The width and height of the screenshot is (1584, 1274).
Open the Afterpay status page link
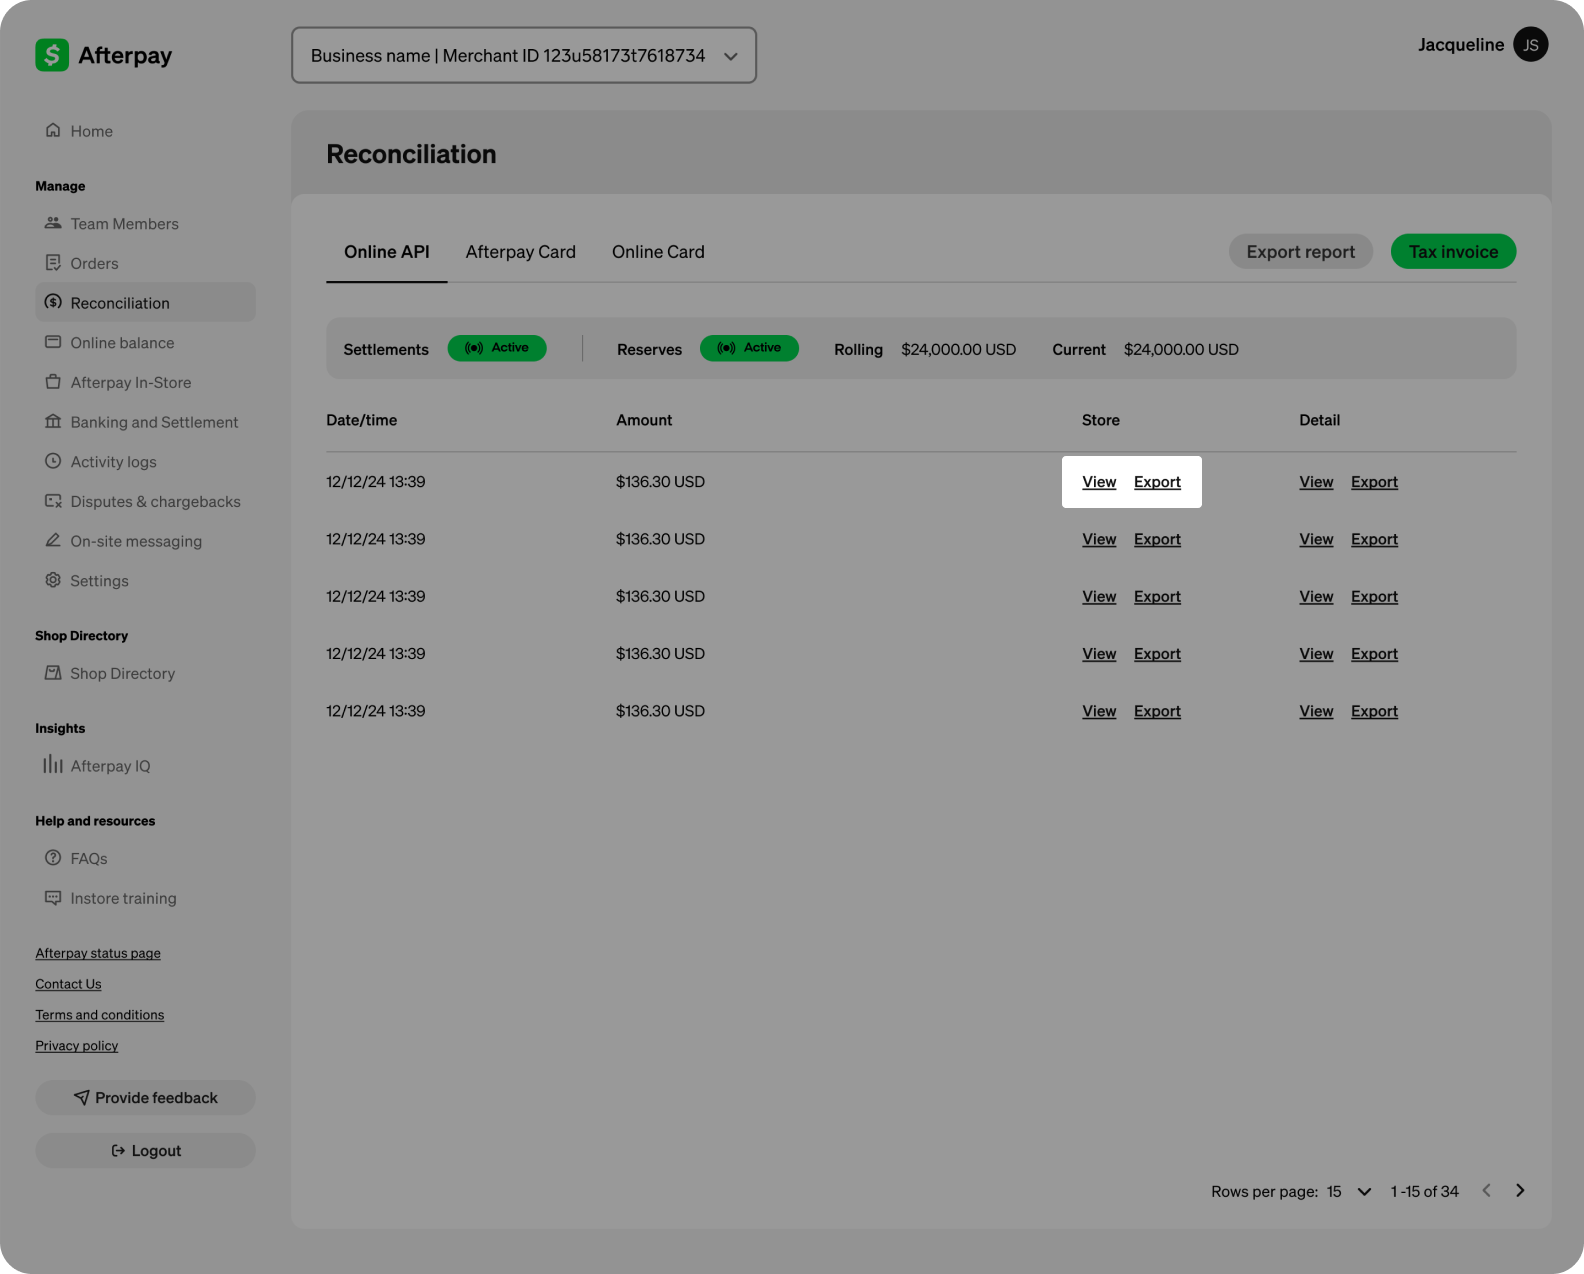98,953
